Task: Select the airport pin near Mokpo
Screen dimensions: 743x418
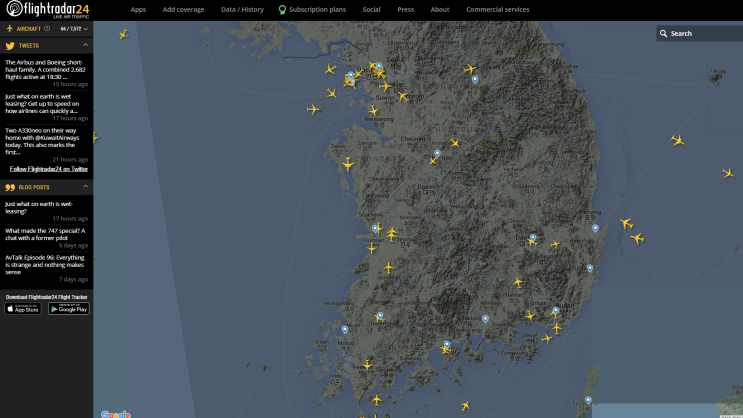Action: pyautogui.click(x=344, y=330)
